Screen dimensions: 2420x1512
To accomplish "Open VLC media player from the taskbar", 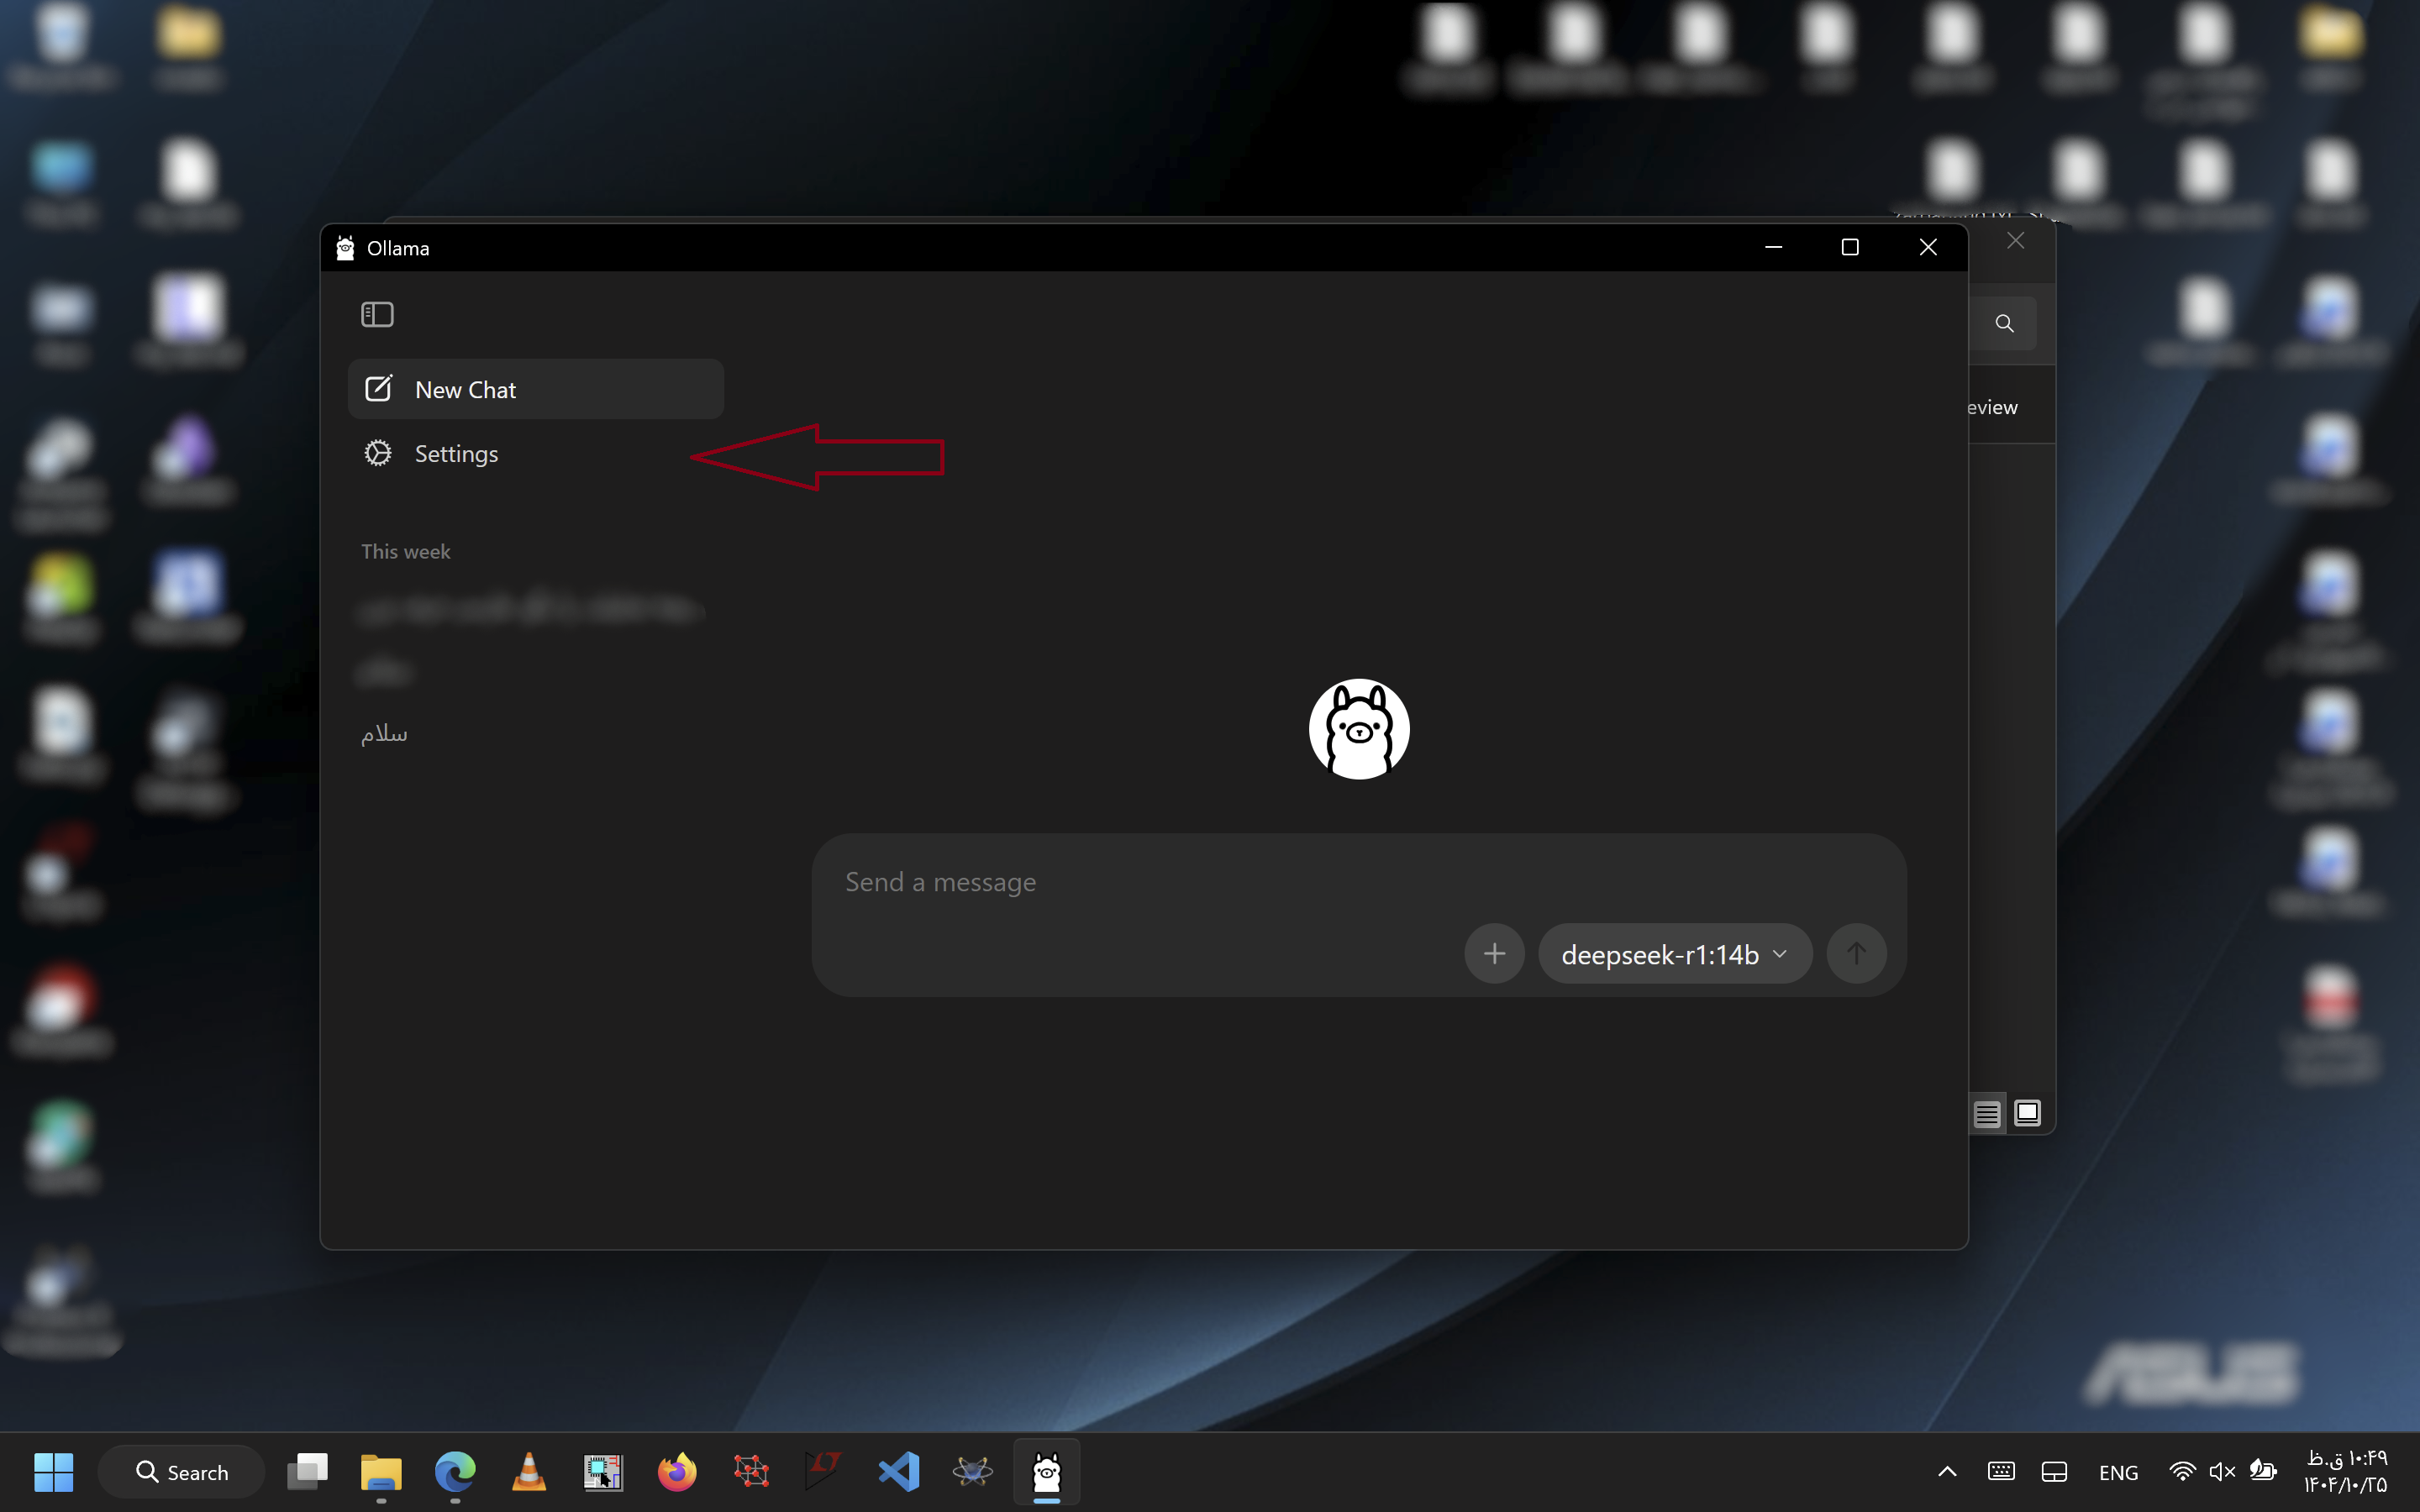I will (529, 1471).
